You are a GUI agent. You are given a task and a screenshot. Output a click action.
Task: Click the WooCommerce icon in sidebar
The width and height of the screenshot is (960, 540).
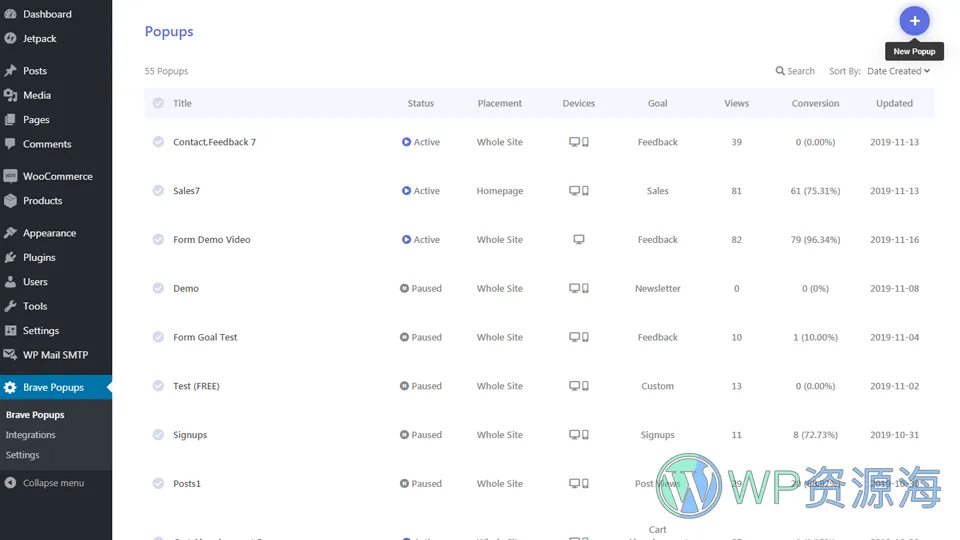pyautogui.click(x=10, y=176)
